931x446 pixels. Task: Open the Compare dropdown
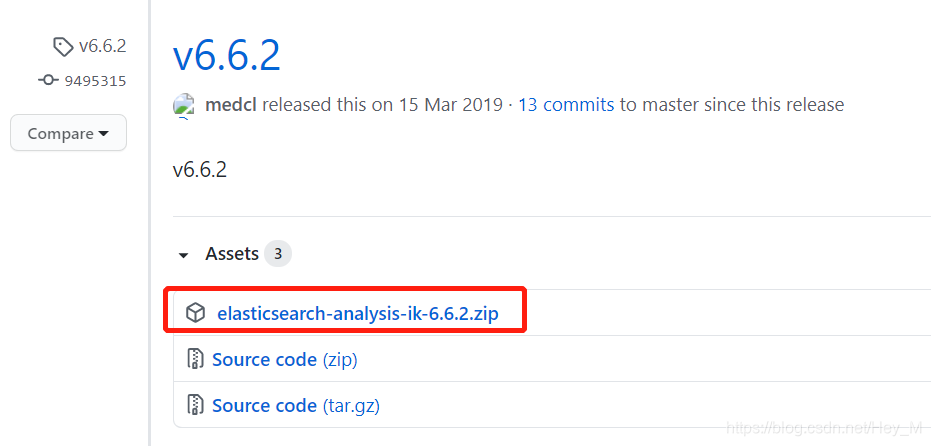68,133
